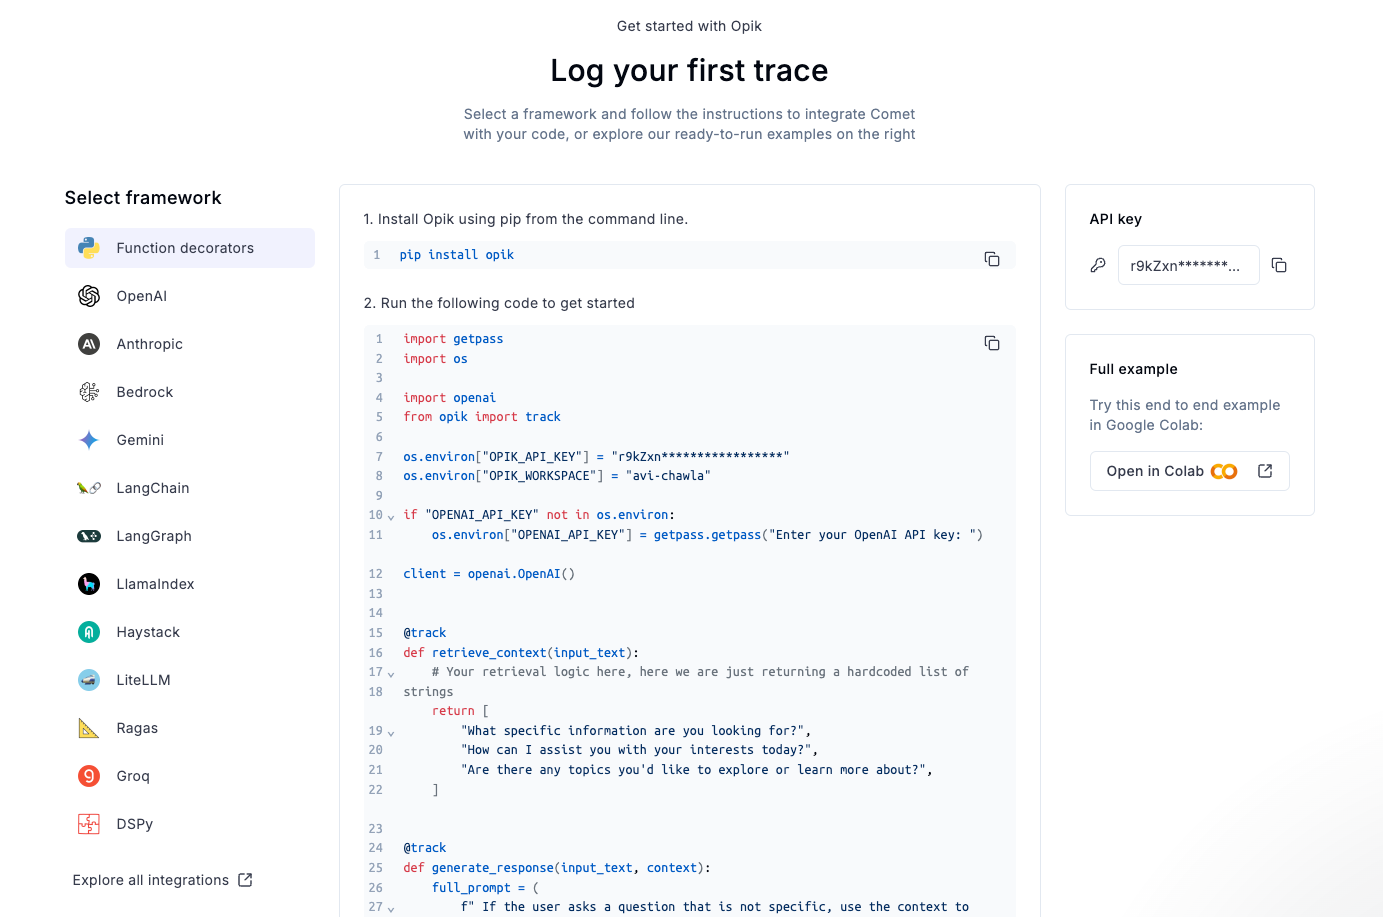Click 'pip install opik' command text
Screen dimensions: 1383x917
point(457,255)
